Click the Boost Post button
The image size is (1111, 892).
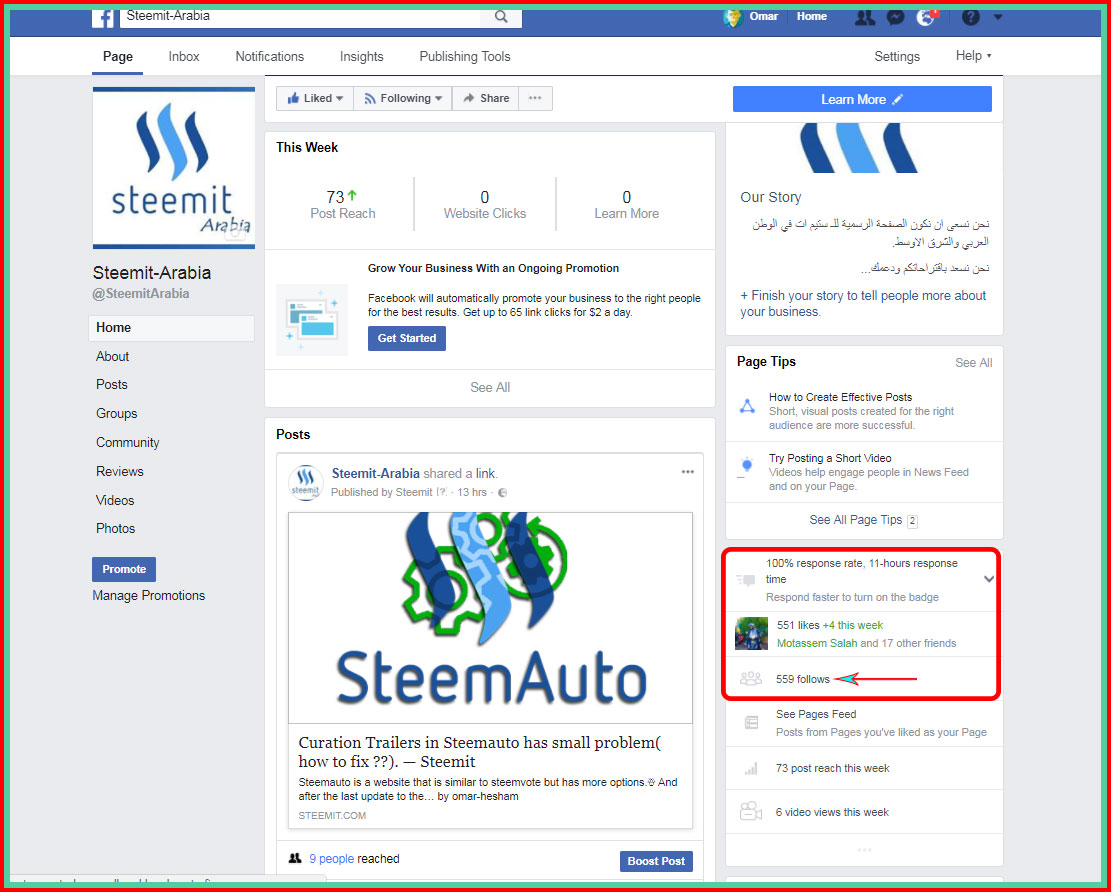[x=656, y=862]
